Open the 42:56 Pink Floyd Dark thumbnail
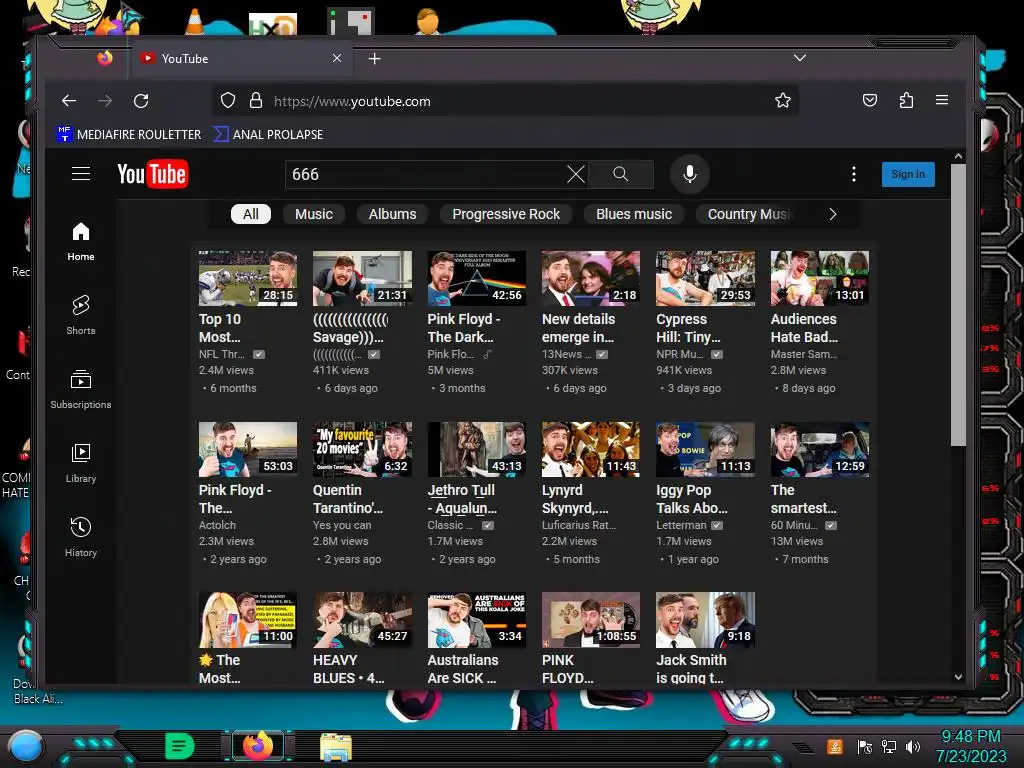Image resolution: width=1024 pixels, height=768 pixels. (x=477, y=278)
